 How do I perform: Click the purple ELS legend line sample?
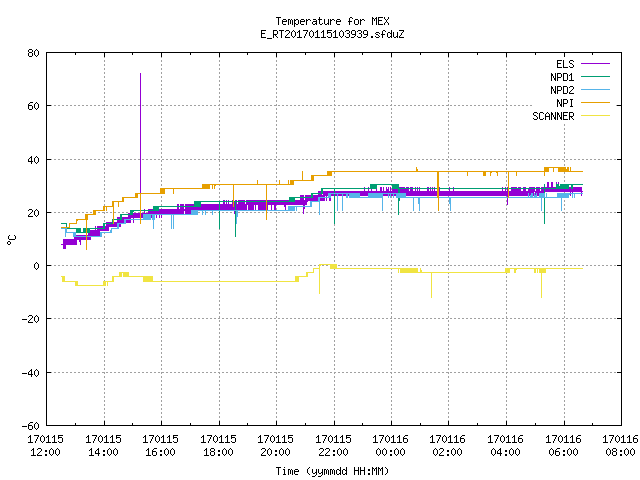(595, 64)
